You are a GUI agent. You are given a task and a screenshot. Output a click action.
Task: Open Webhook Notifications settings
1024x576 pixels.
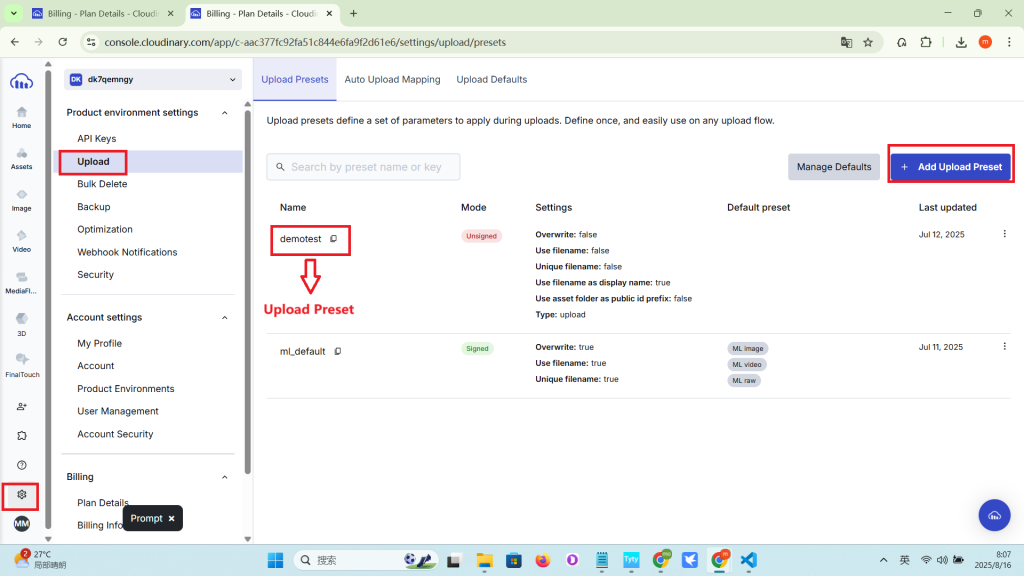127,252
